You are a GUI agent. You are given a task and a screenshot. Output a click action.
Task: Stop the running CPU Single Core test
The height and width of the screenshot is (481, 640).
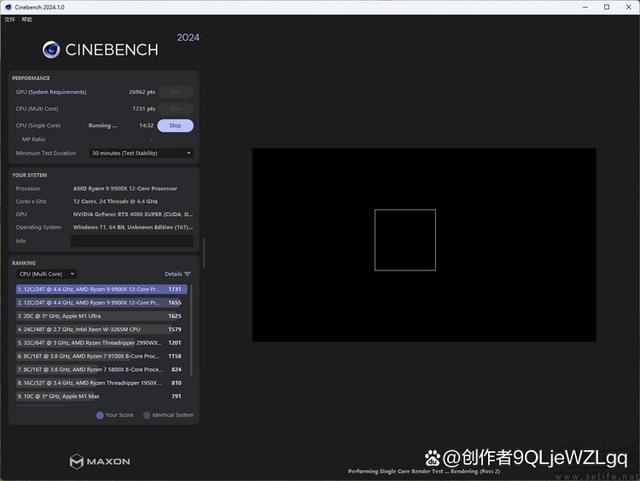175,125
